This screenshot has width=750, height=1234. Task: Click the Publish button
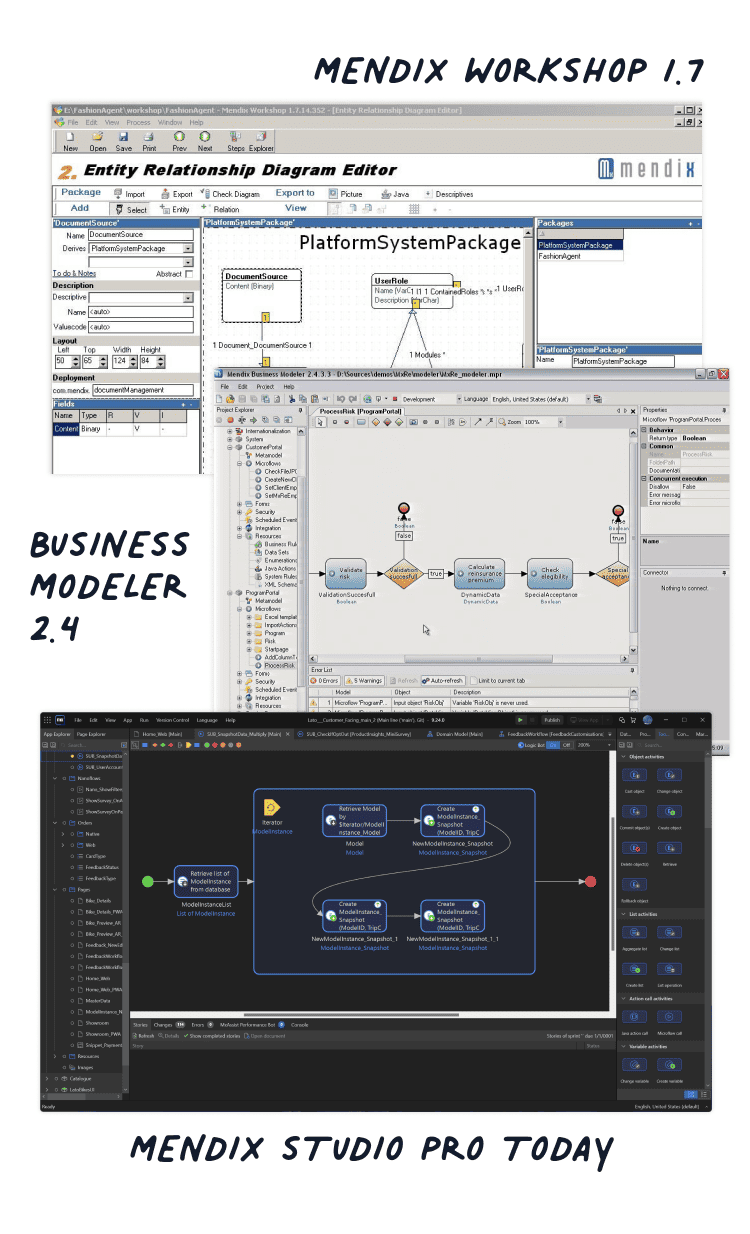[551, 719]
